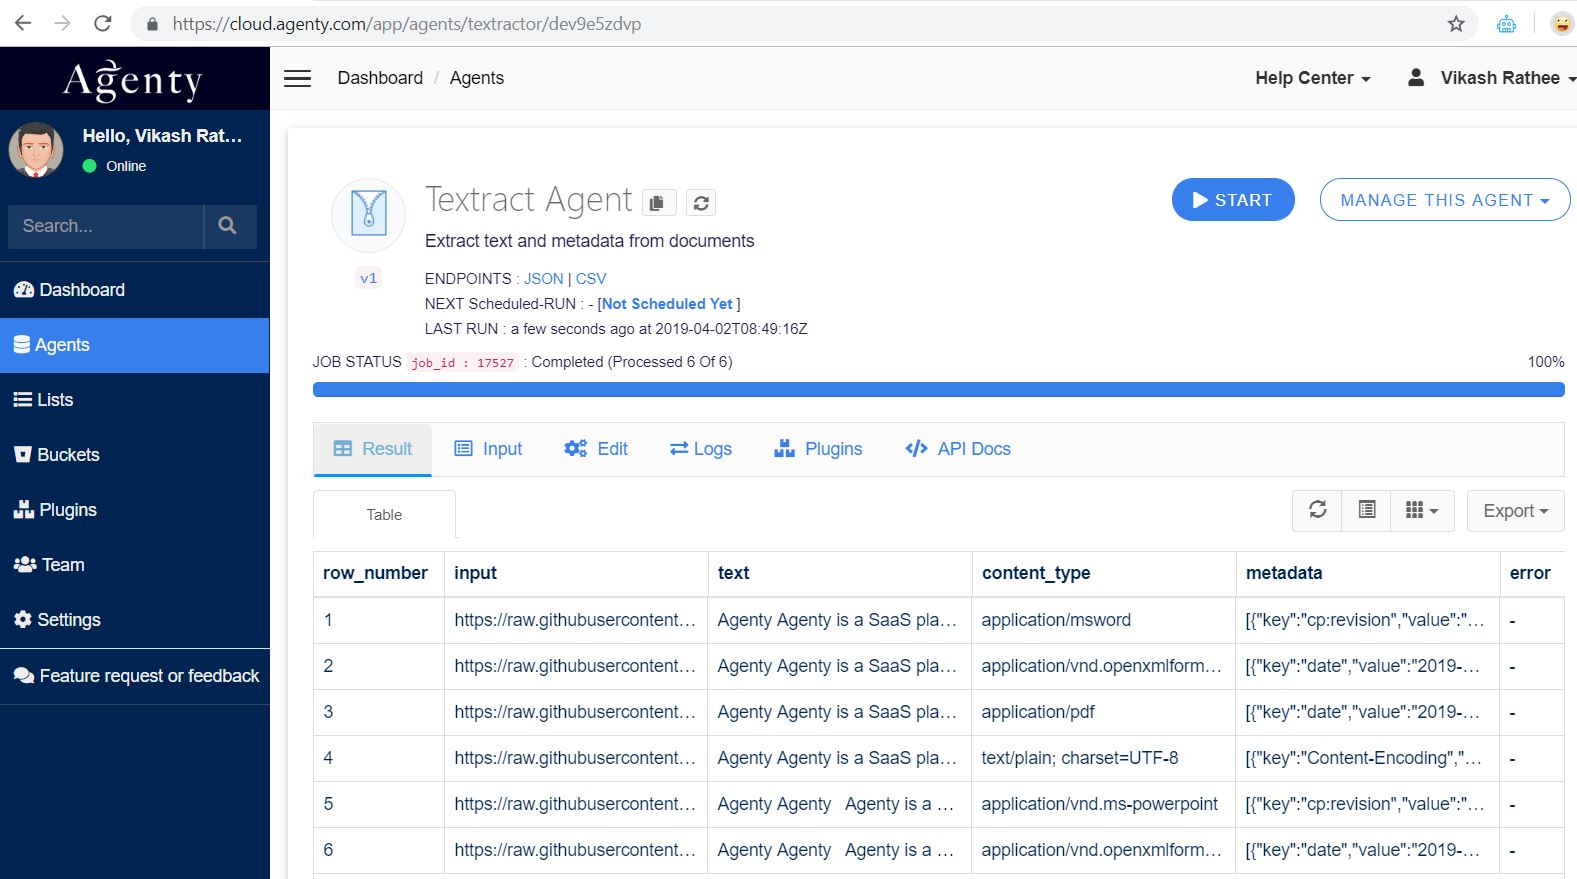1577x879 pixels.
Task: Open the JSON endpoint link
Action: pos(544,279)
